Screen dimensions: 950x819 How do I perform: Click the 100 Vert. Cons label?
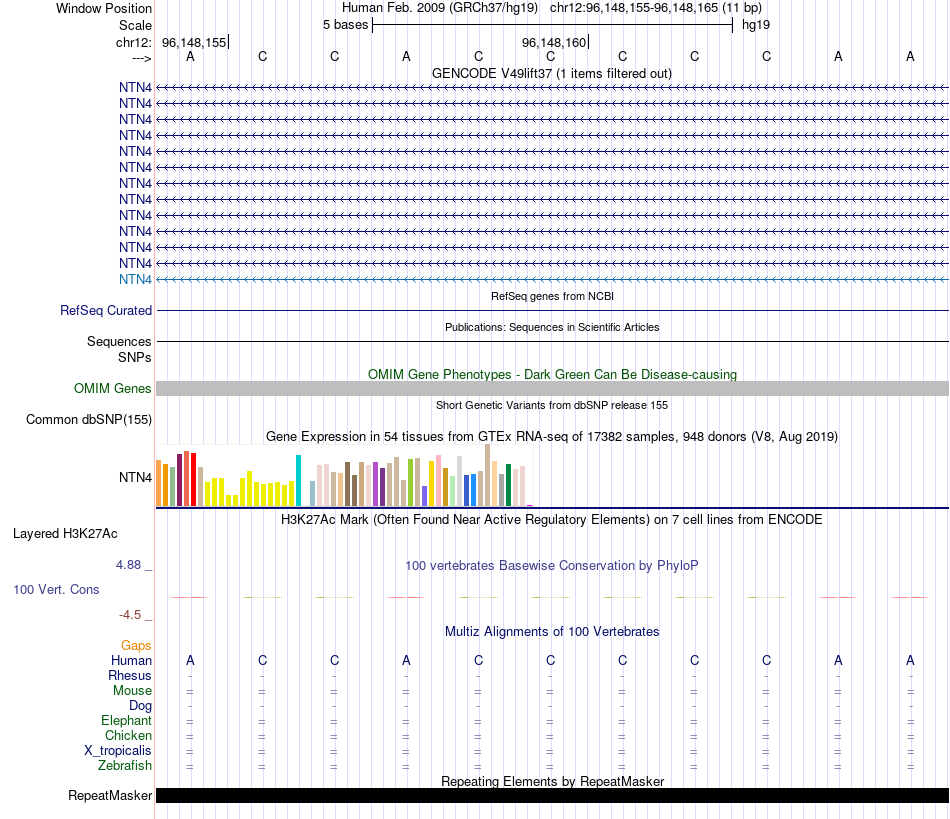click(56, 589)
